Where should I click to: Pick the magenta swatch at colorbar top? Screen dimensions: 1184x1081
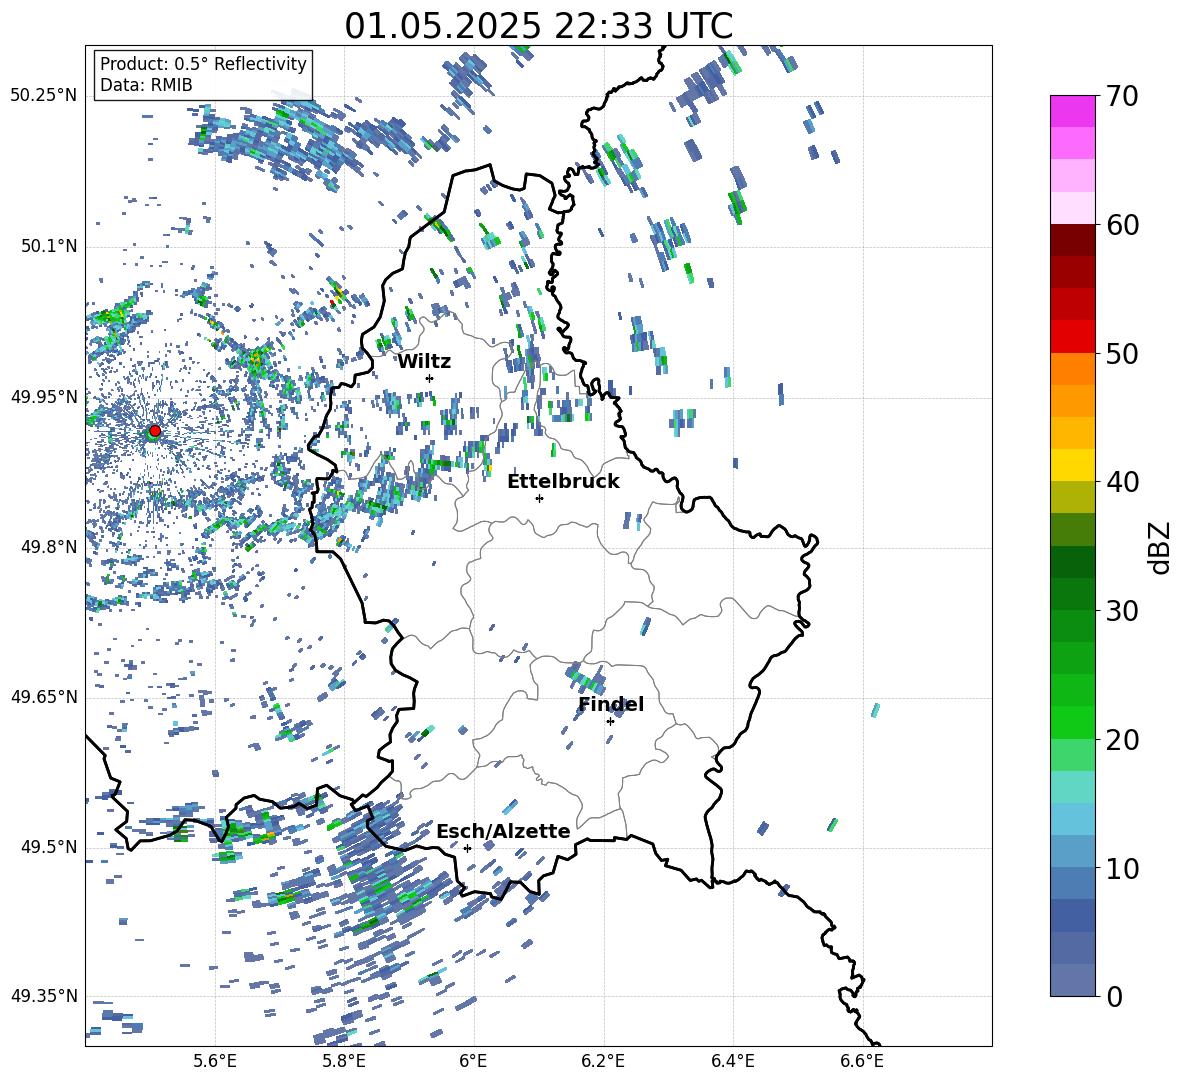1072,111
